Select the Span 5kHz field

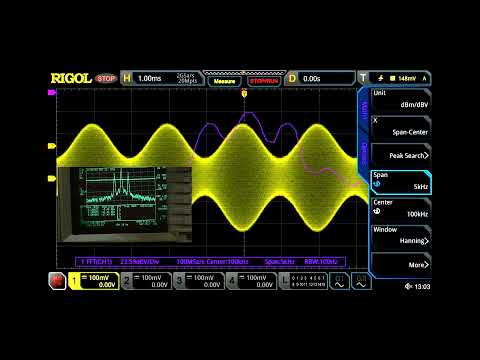401,182
